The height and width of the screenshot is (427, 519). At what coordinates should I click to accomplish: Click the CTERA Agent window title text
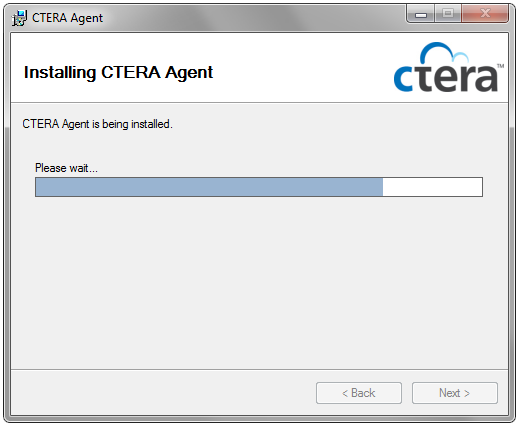[x=67, y=18]
